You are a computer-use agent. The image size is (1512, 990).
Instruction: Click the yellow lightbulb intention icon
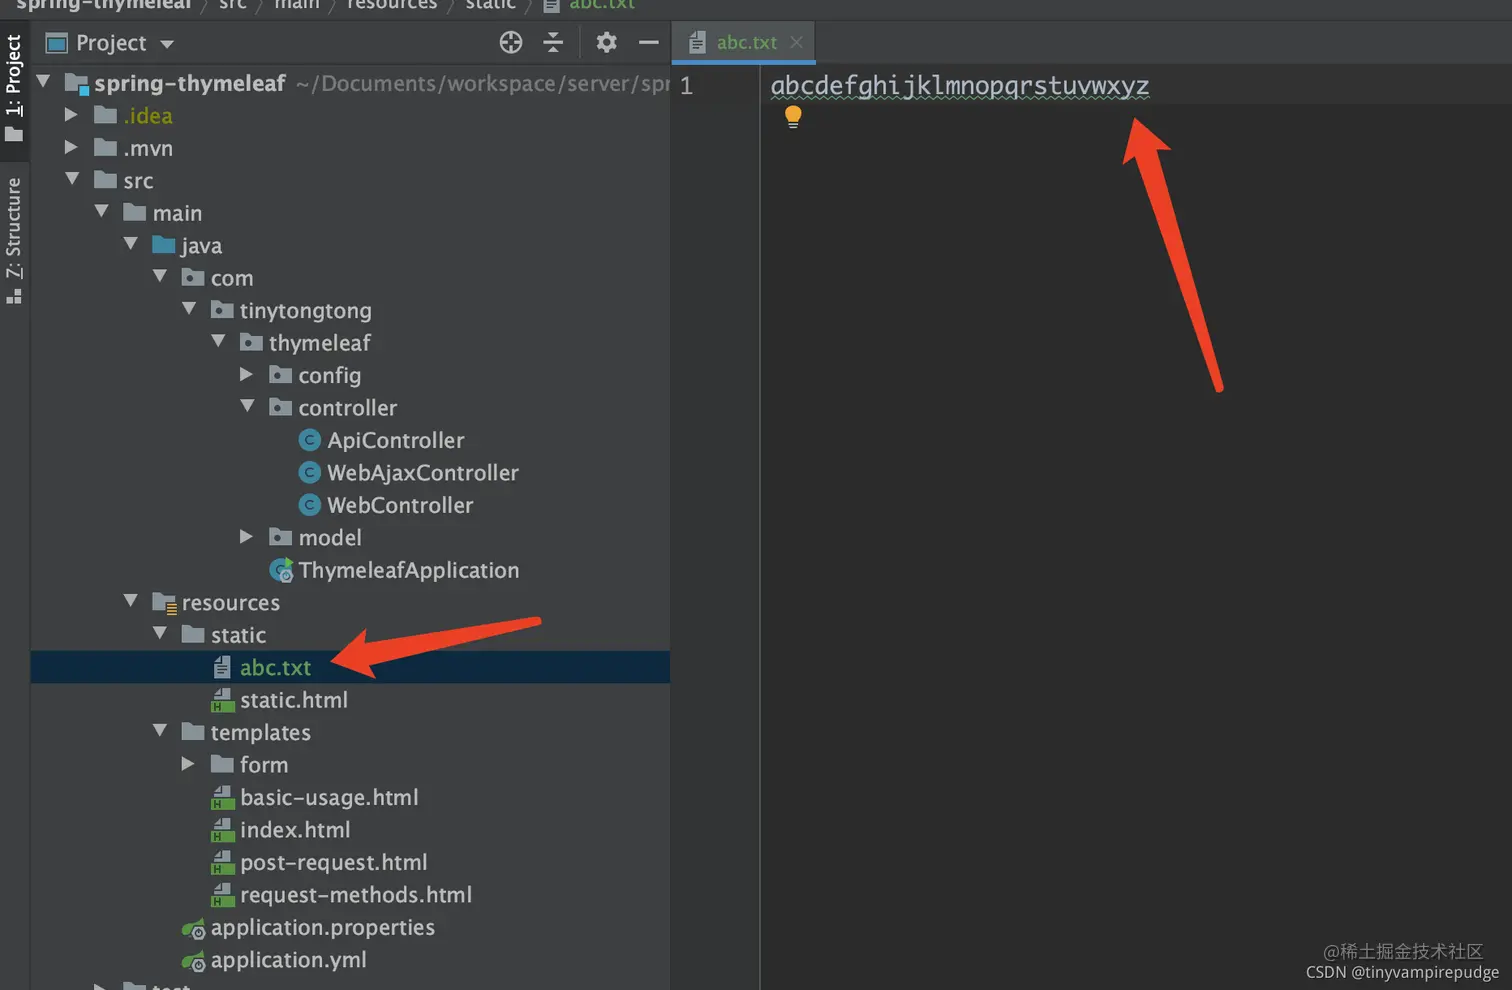click(x=793, y=117)
